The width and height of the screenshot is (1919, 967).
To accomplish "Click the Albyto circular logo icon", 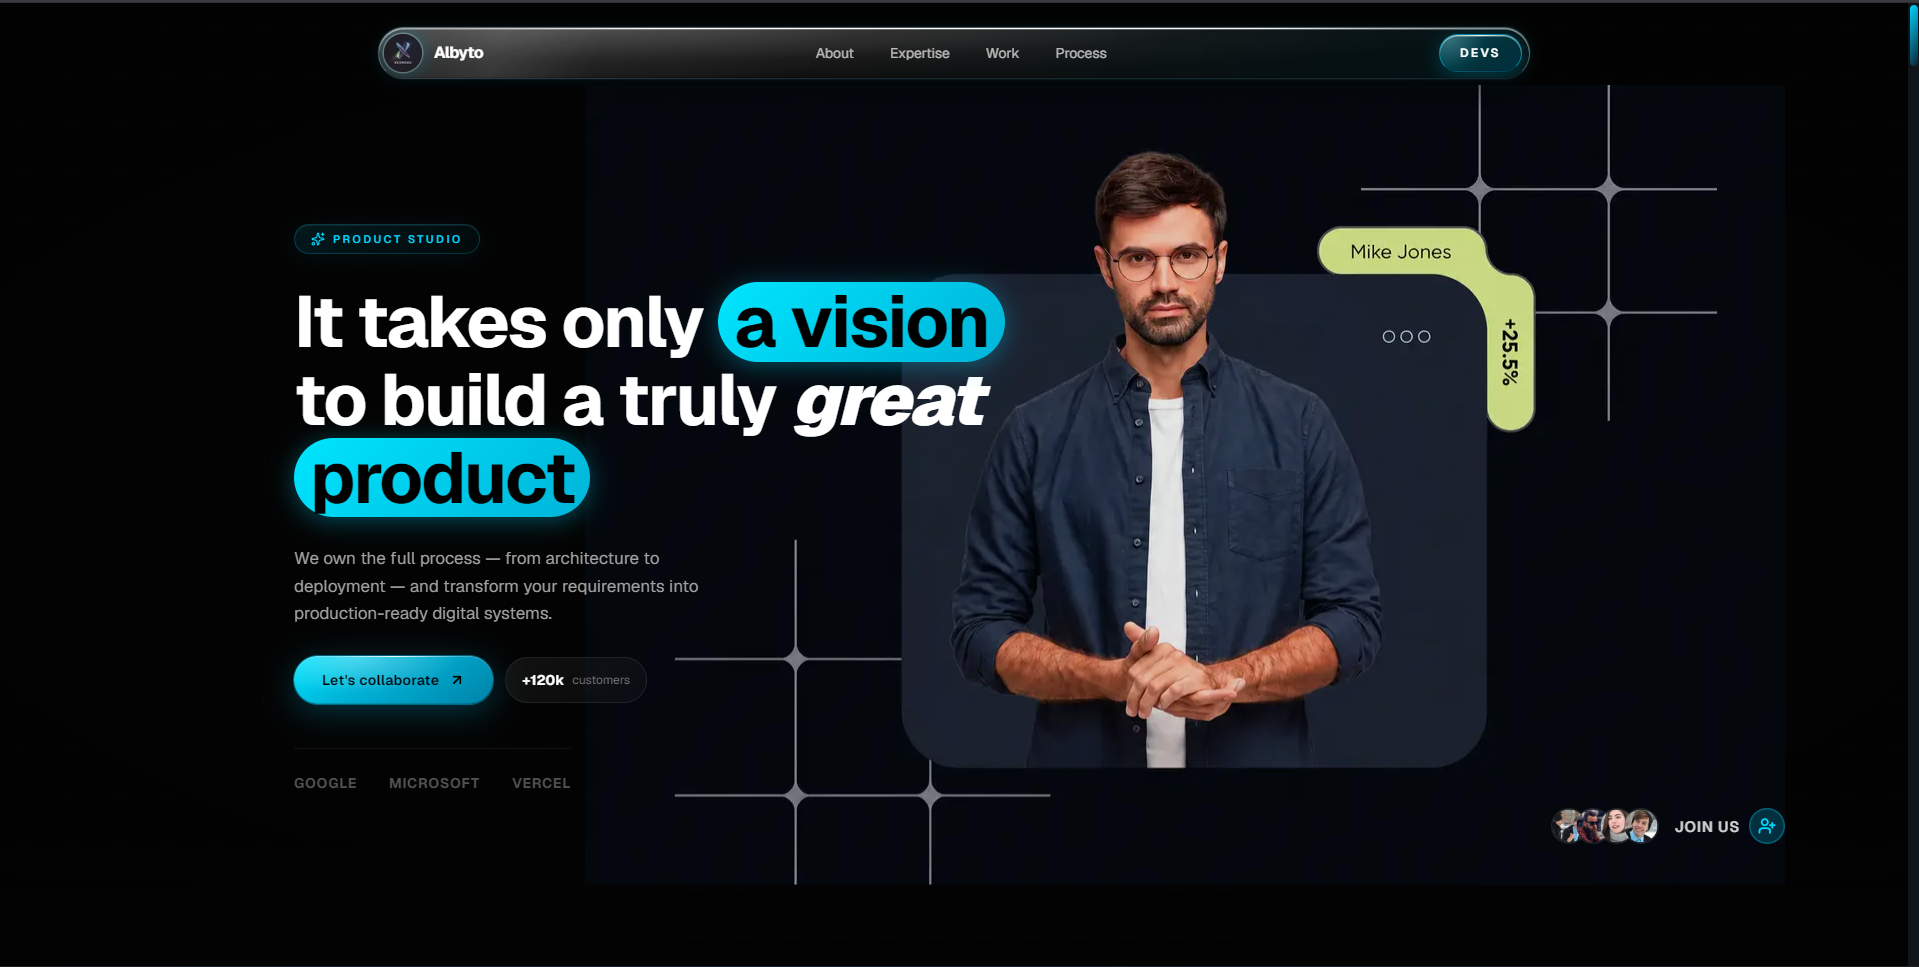I will (x=403, y=53).
